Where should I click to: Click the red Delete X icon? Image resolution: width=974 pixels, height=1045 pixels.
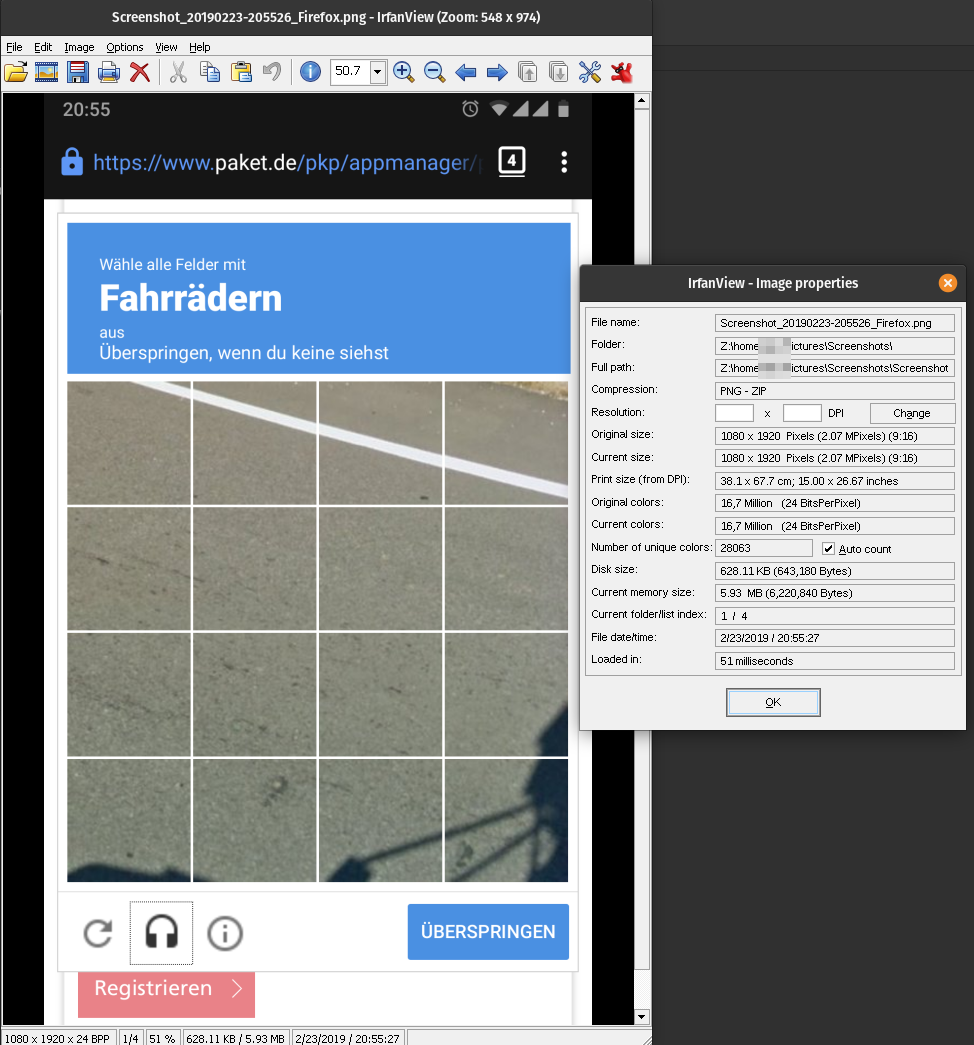[x=139, y=72]
